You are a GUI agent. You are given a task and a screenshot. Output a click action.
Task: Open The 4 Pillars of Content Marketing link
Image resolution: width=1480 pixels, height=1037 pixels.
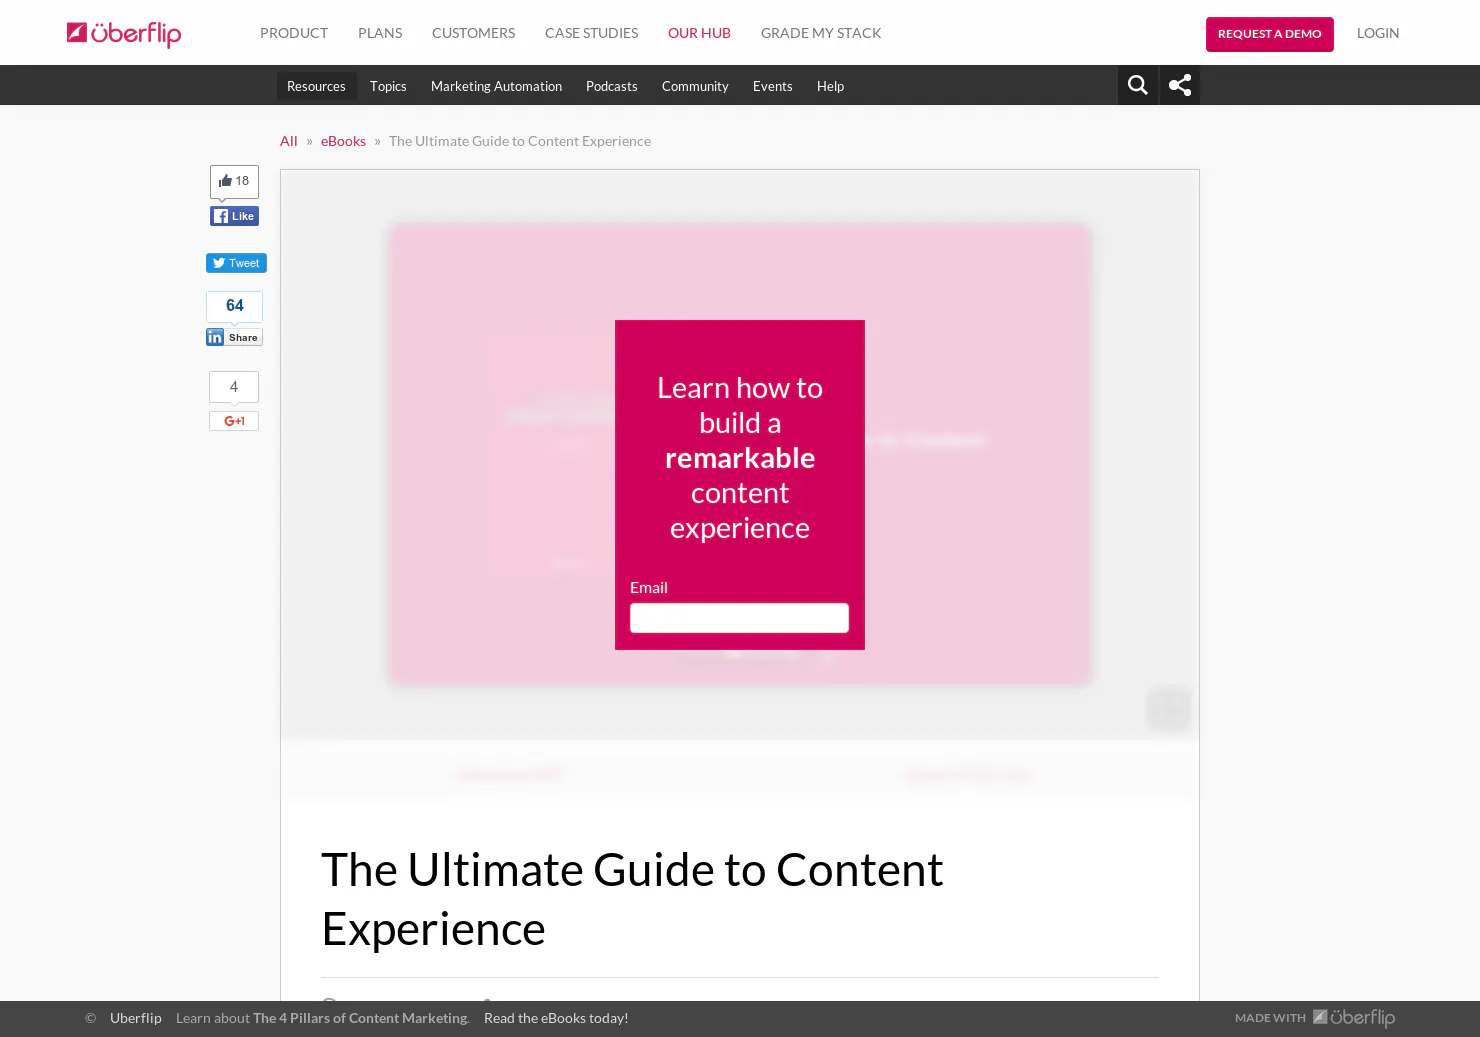point(359,1018)
